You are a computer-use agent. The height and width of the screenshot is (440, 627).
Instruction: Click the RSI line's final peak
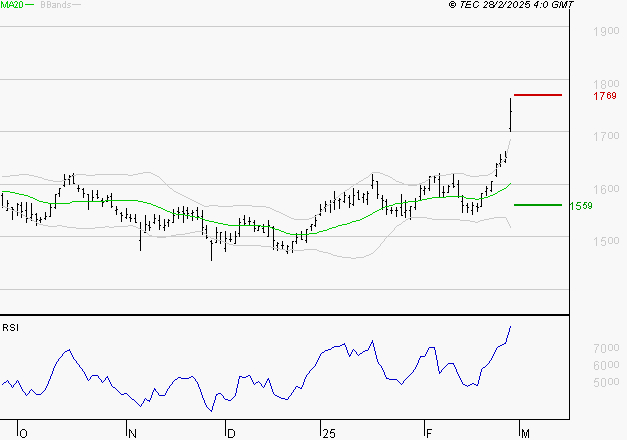click(x=510, y=327)
